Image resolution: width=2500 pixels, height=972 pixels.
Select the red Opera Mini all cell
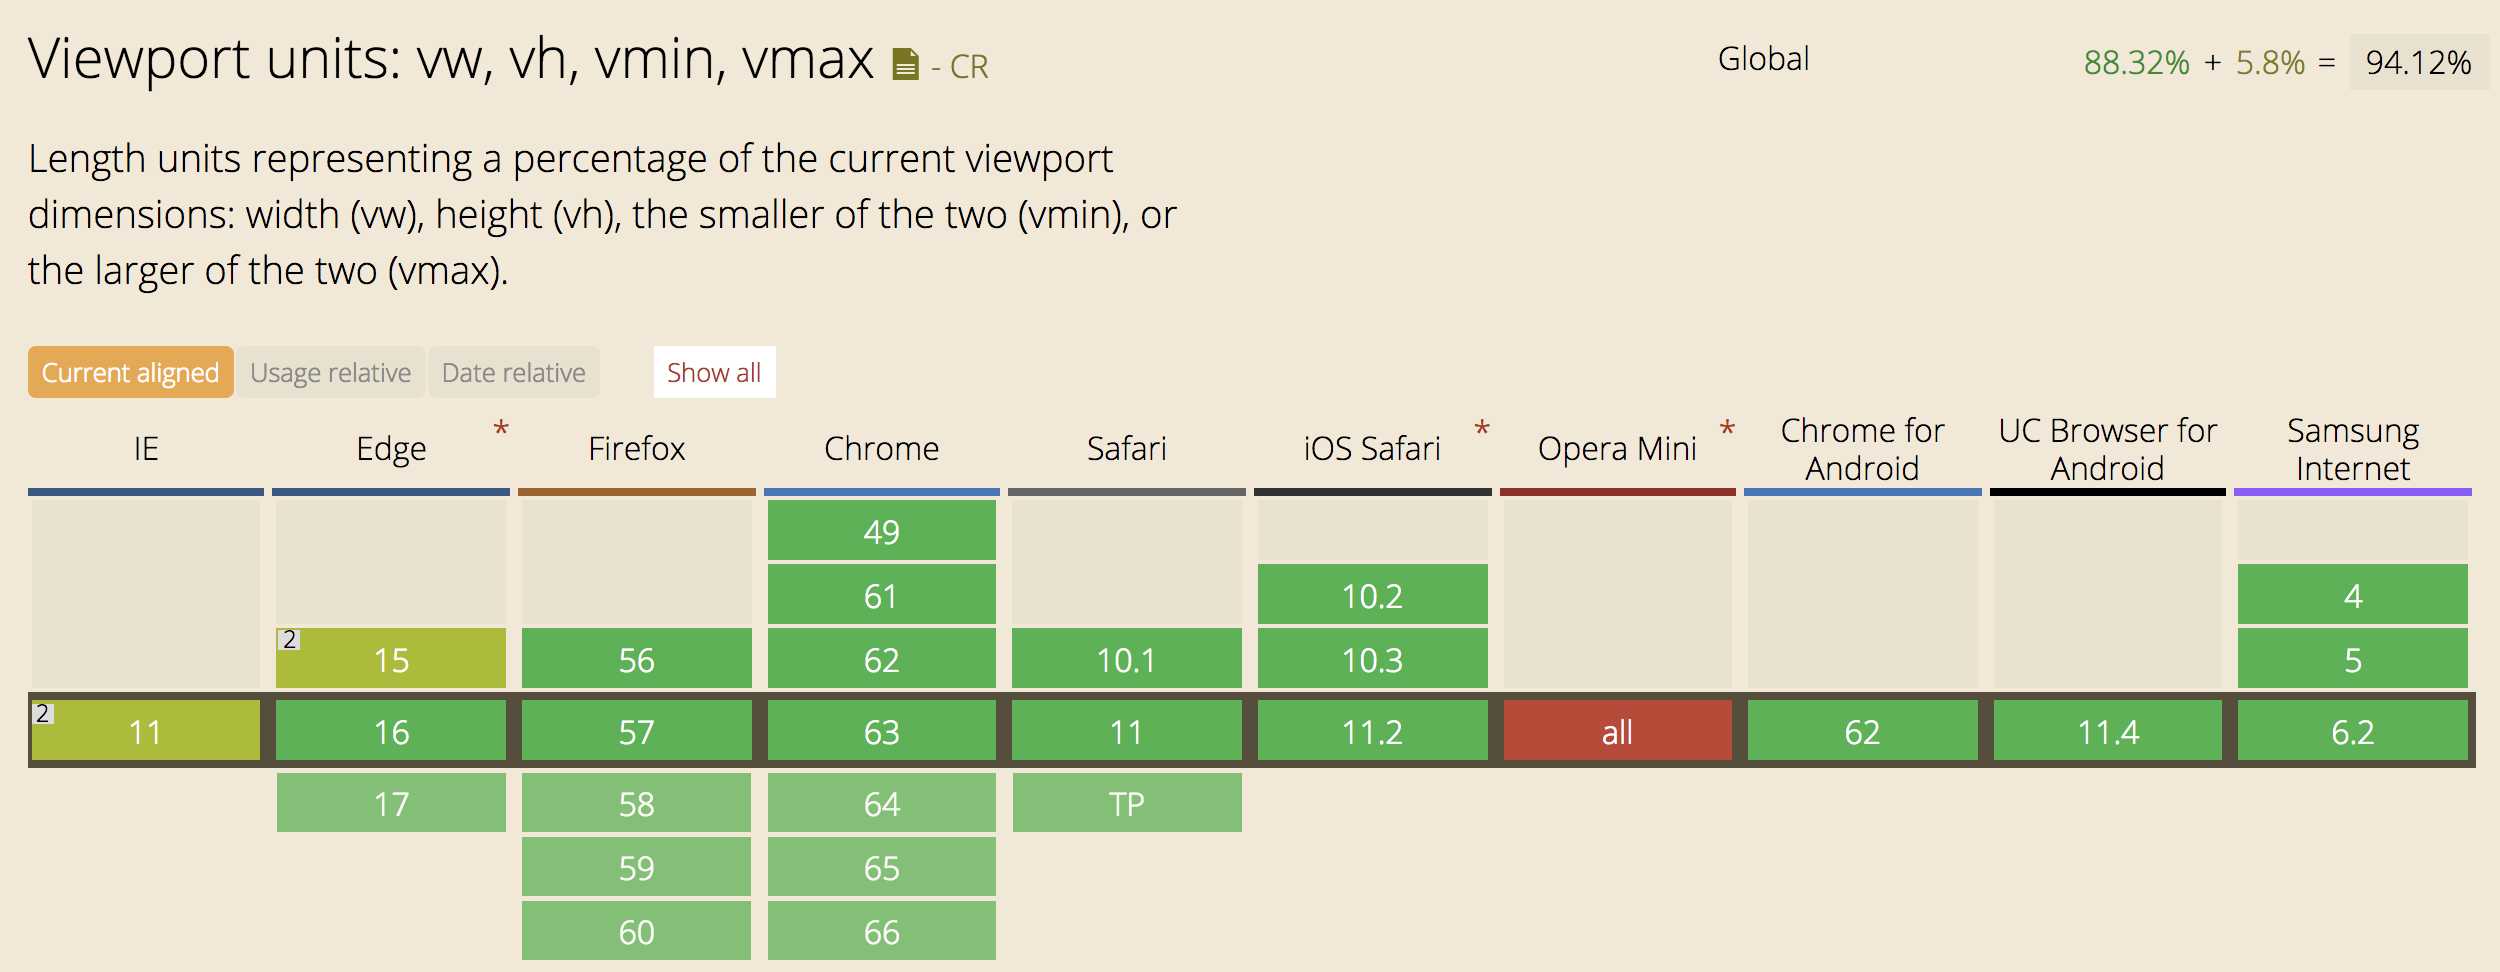click(x=1617, y=732)
